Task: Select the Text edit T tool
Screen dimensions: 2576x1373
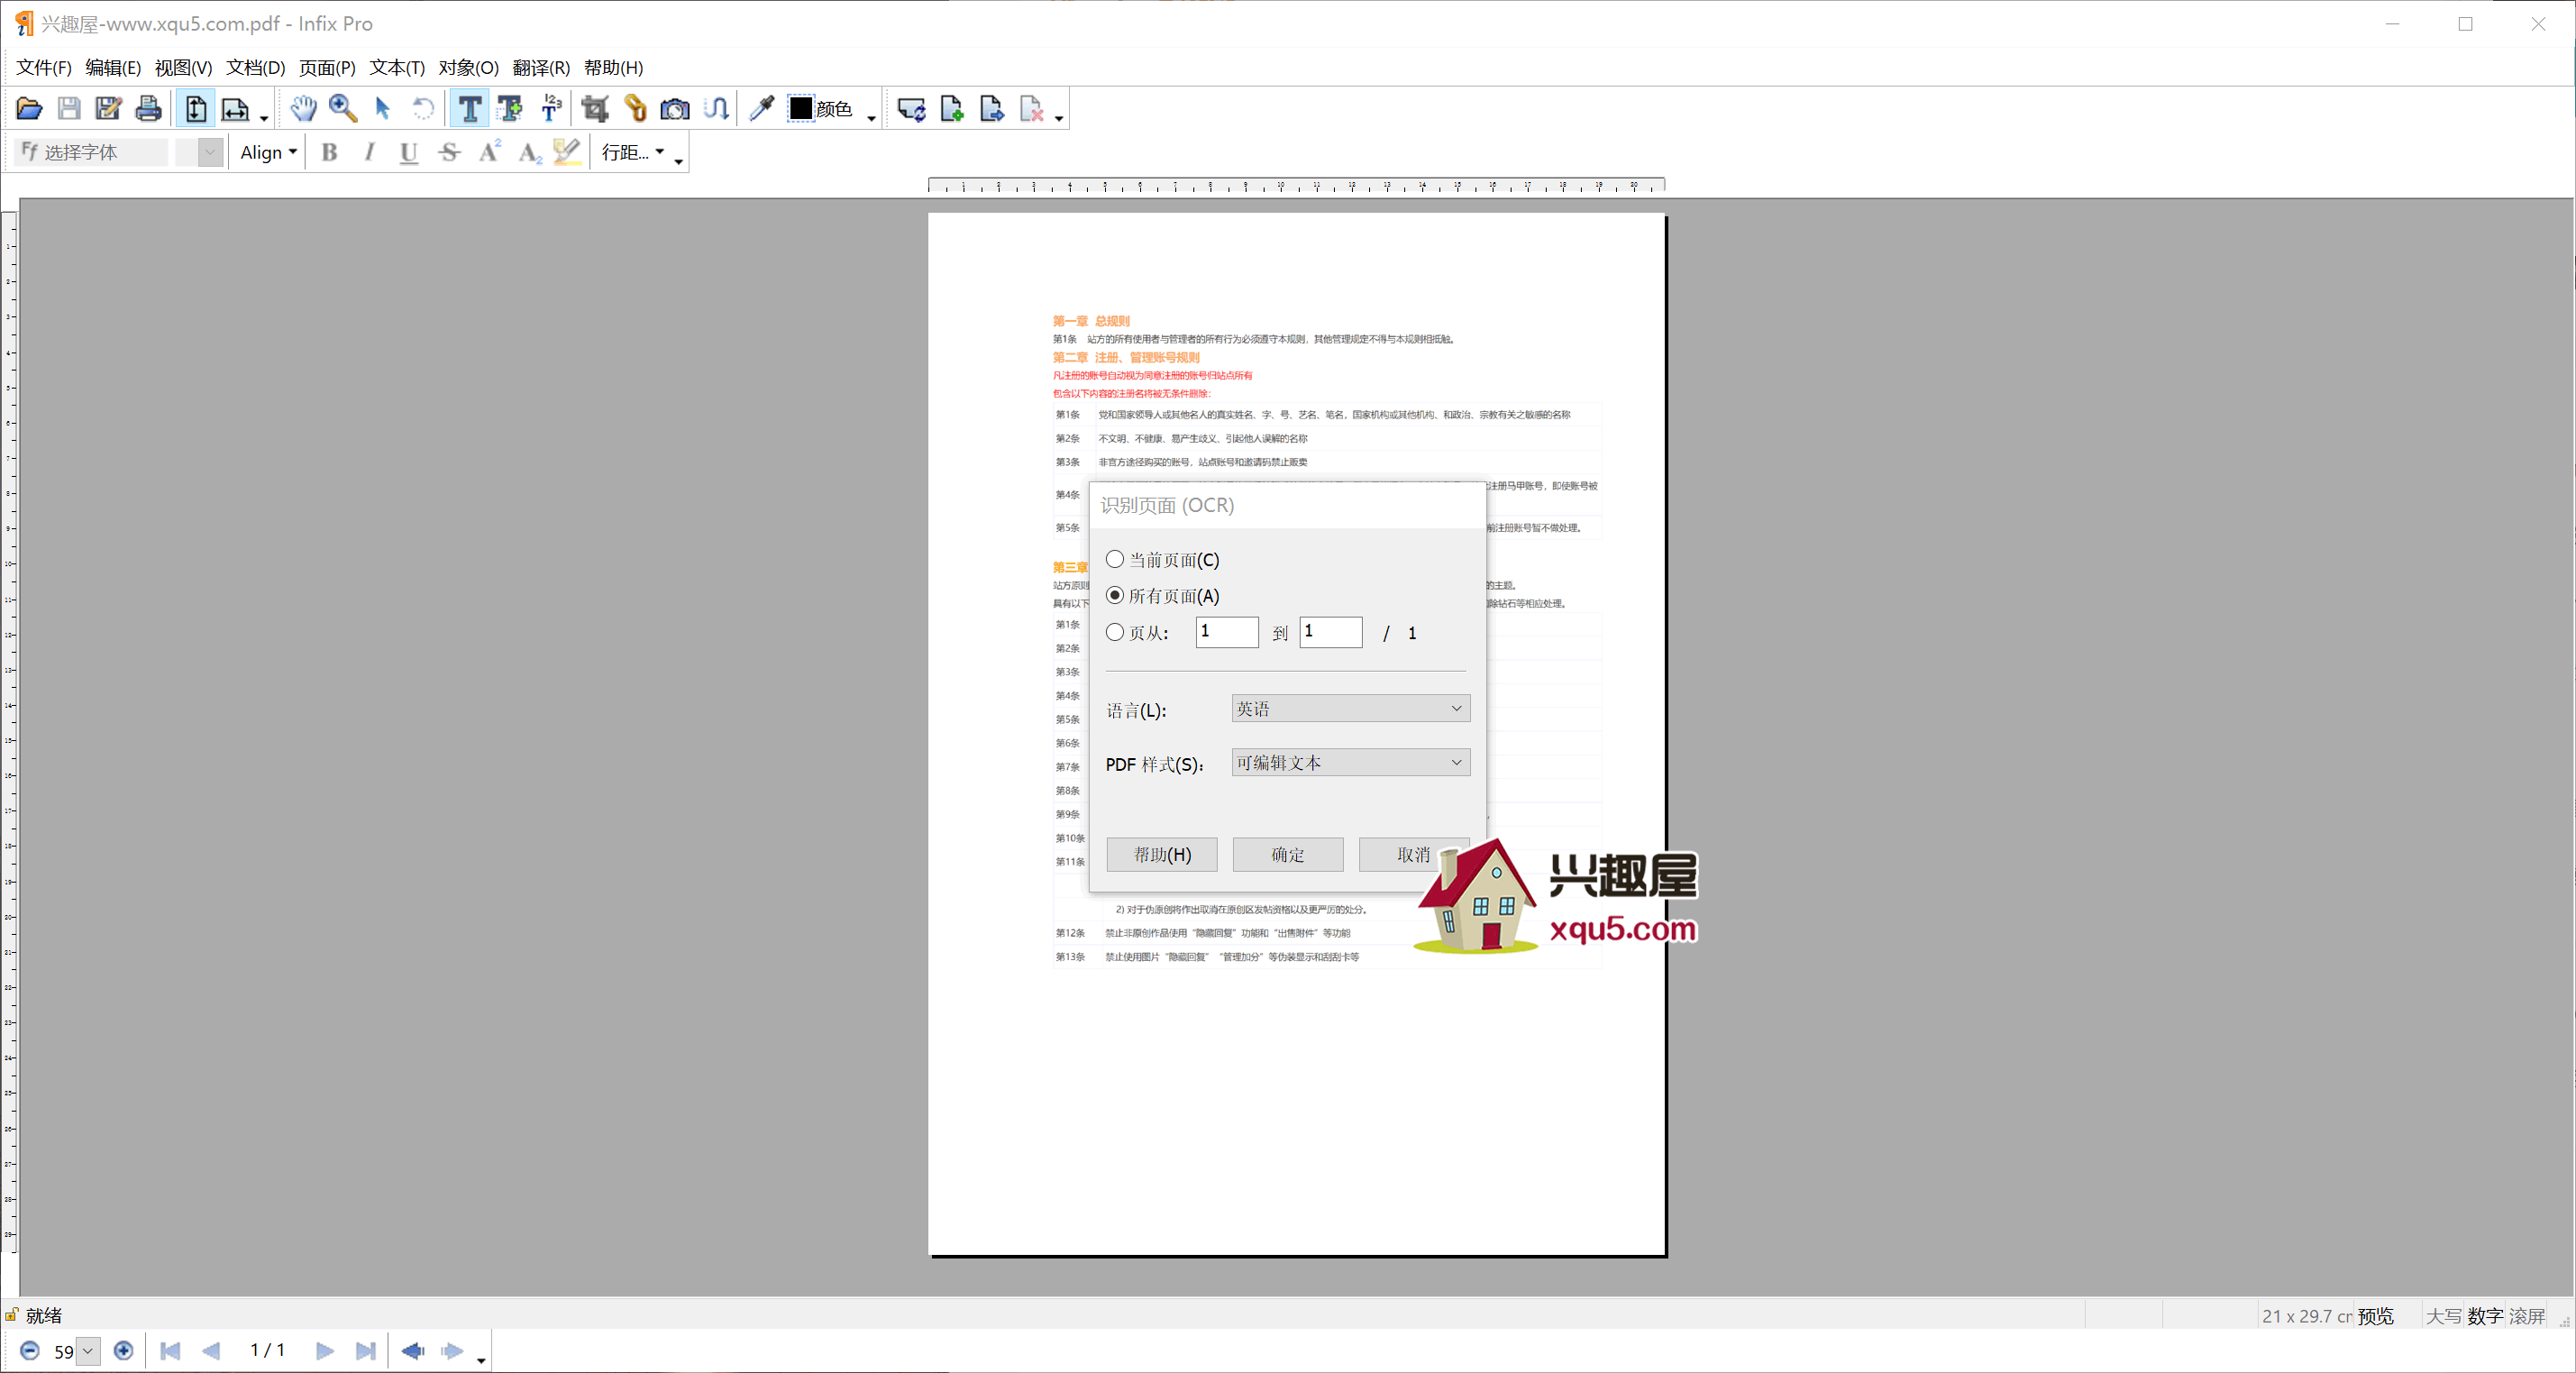Action: (x=469, y=109)
